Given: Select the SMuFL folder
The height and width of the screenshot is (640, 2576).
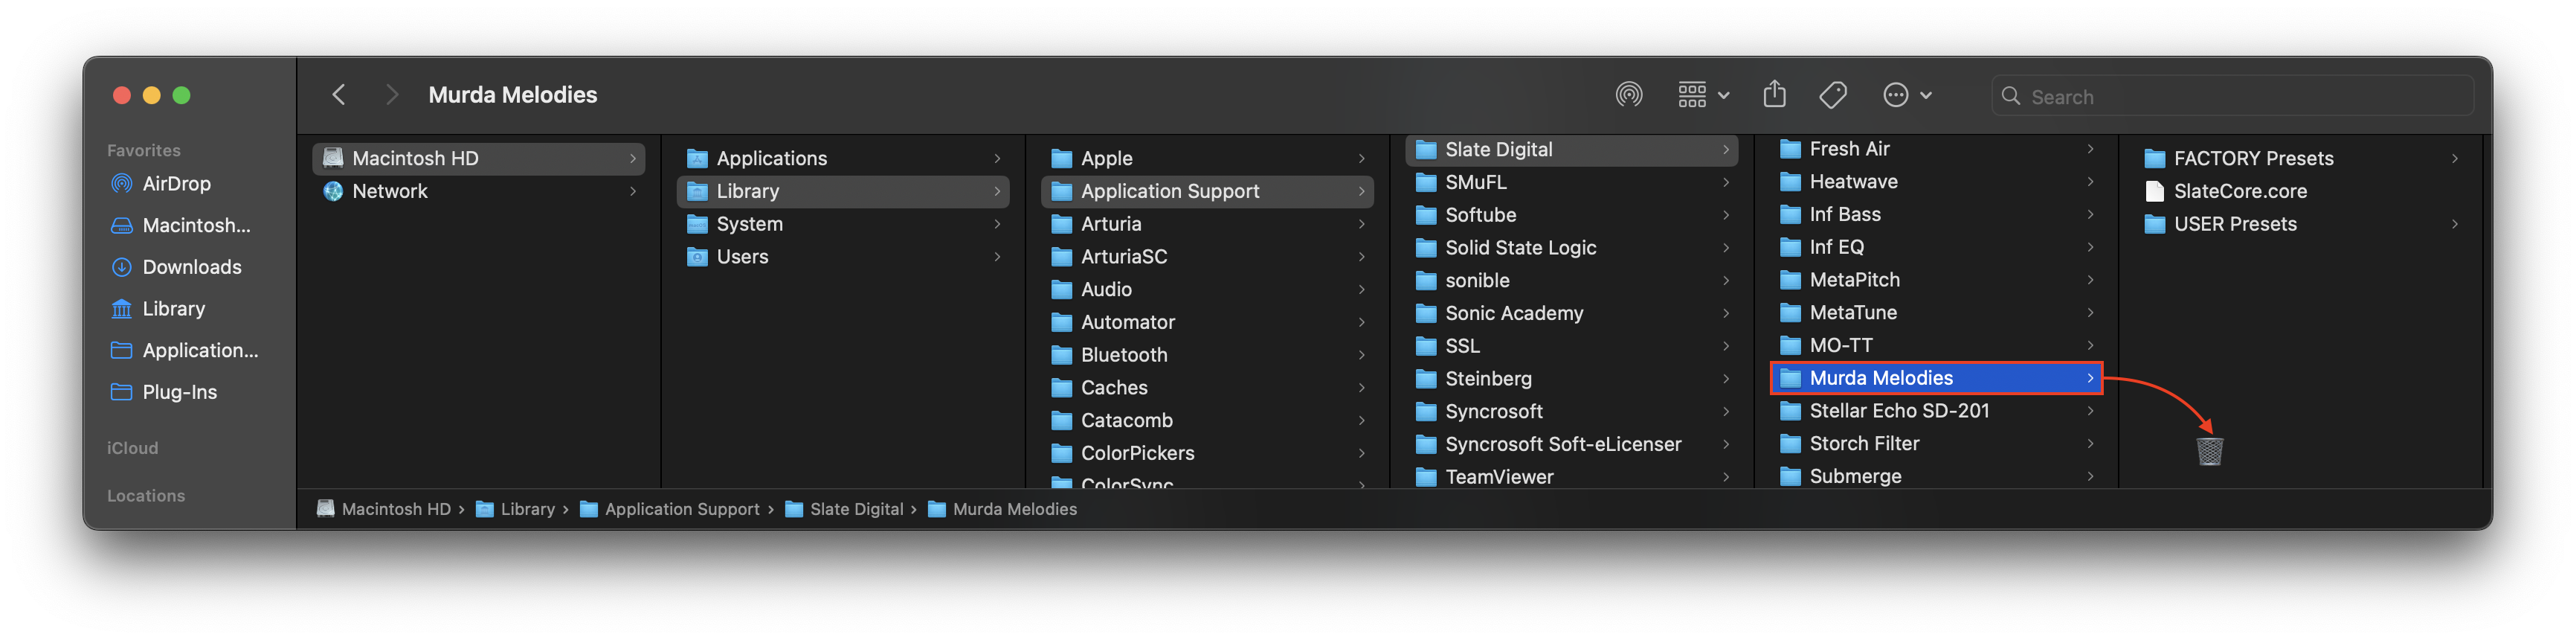Looking at the screenshot, I should click(x=1571, y=183).
